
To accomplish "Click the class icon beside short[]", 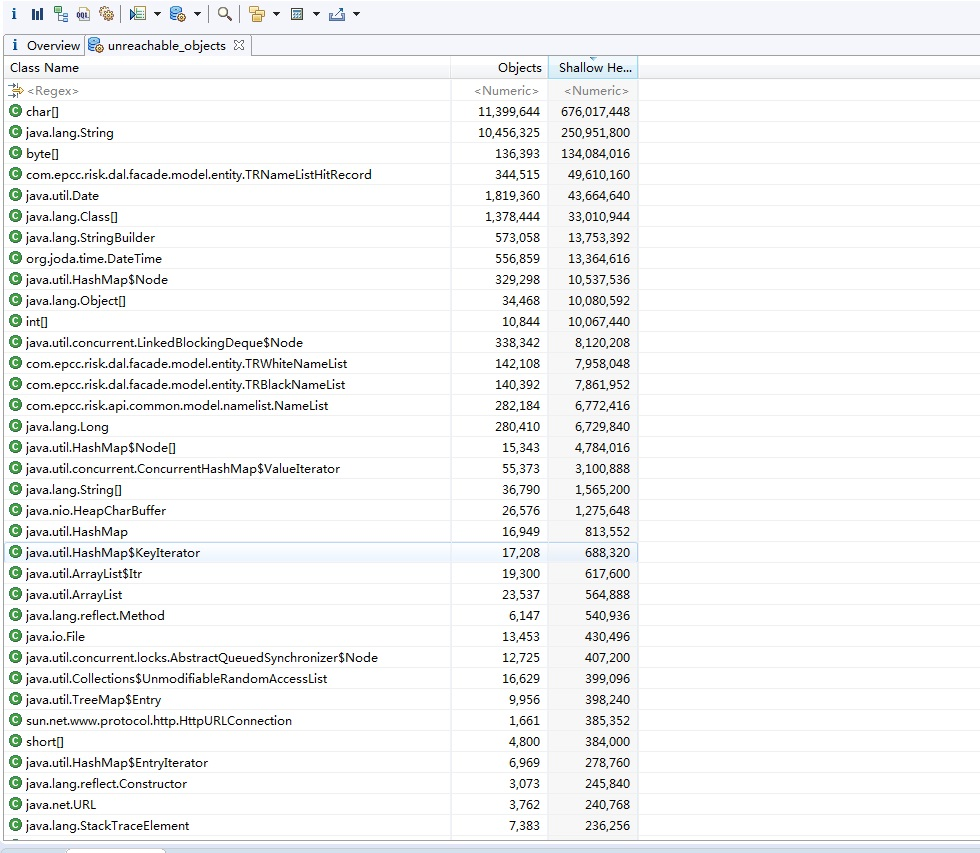I will pyautogui.click(x=16, y=741).
